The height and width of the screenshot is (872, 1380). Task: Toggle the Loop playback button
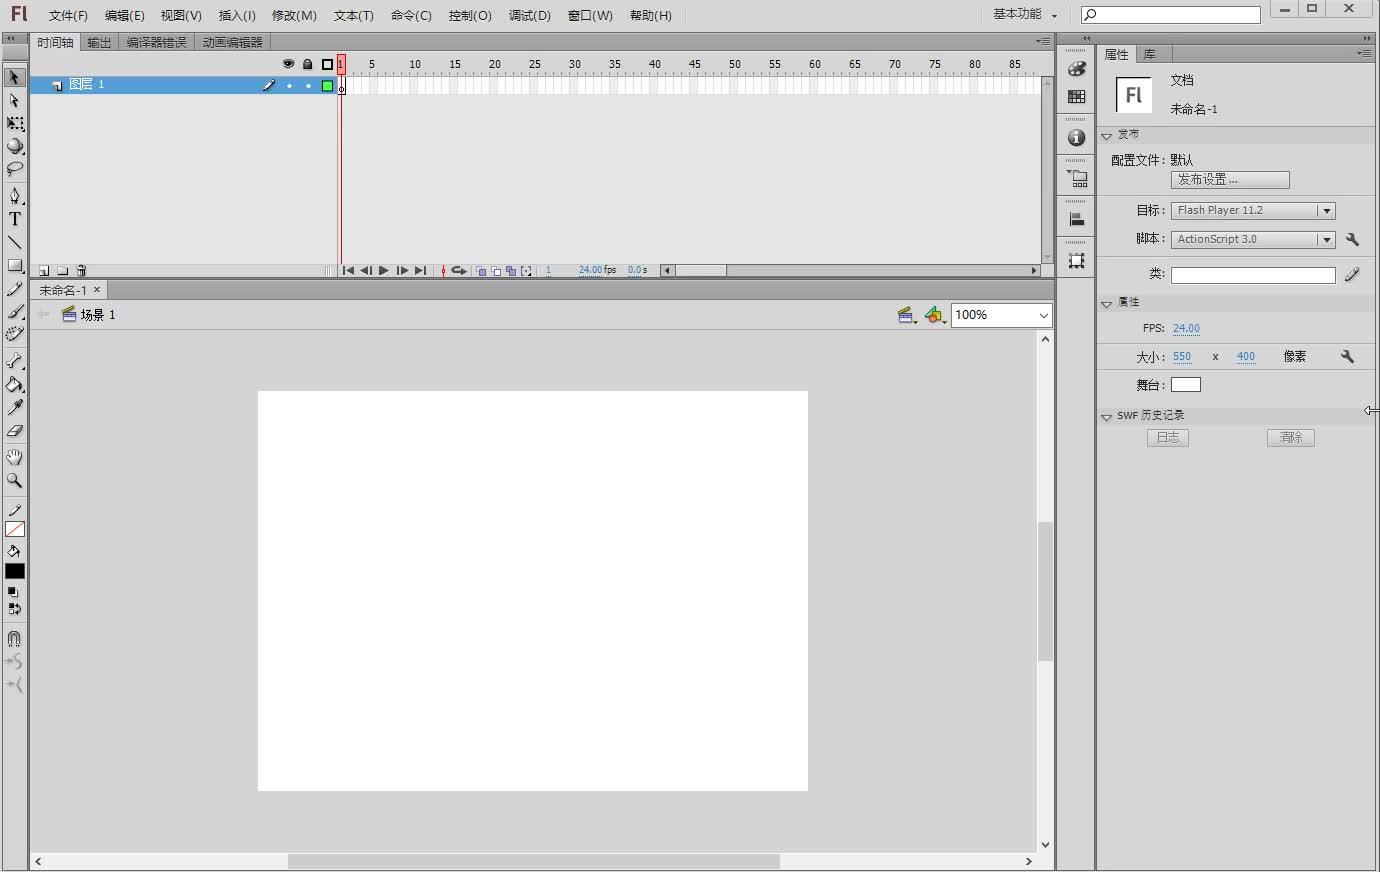(458, 270)
